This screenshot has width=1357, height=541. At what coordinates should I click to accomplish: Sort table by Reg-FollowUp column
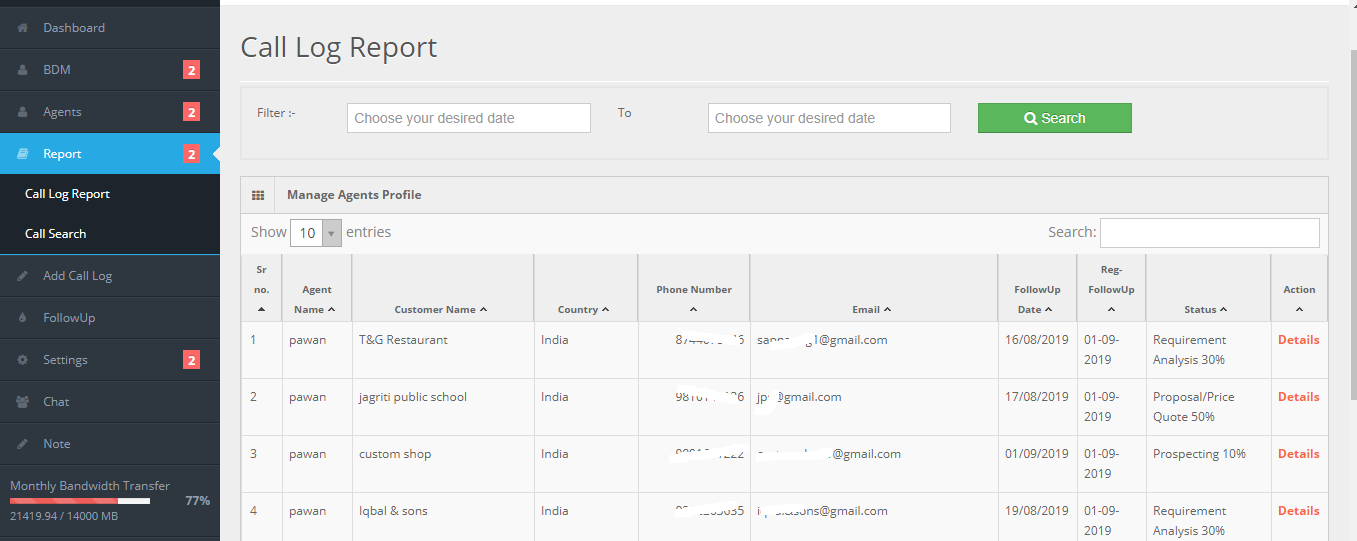click(1111, 289)
